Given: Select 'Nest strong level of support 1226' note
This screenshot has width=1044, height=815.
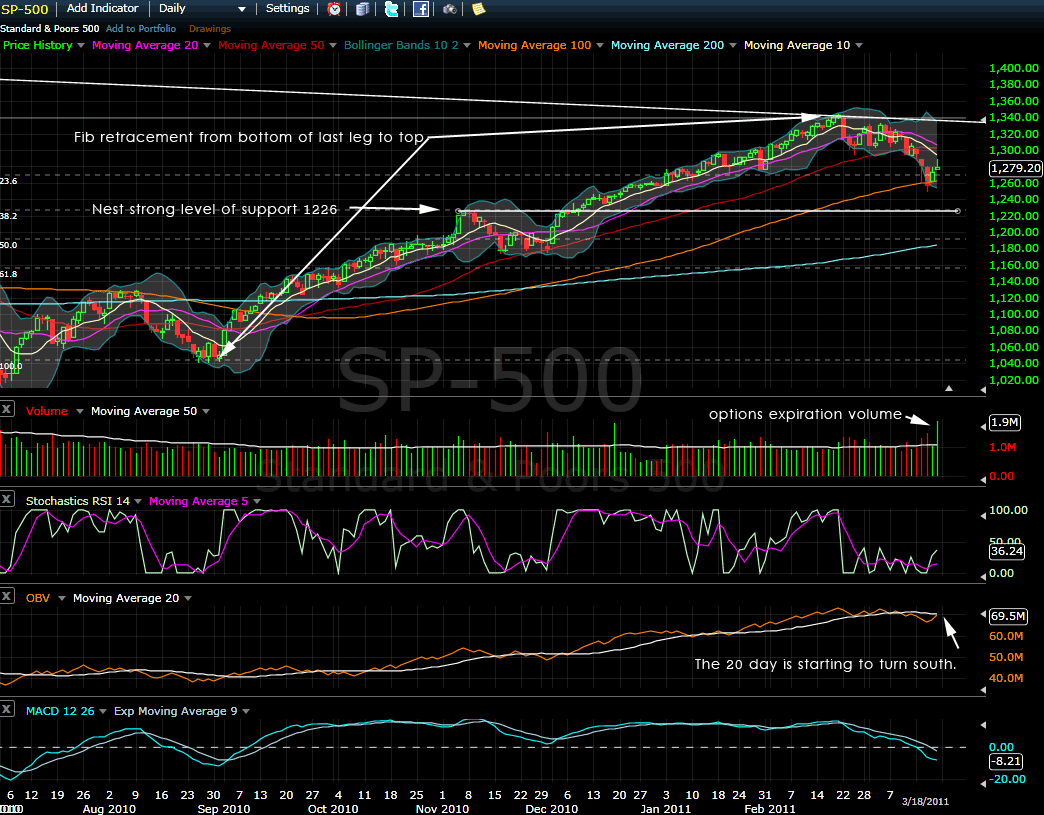Looking at the screenshot, I should (x=214, y=209).
